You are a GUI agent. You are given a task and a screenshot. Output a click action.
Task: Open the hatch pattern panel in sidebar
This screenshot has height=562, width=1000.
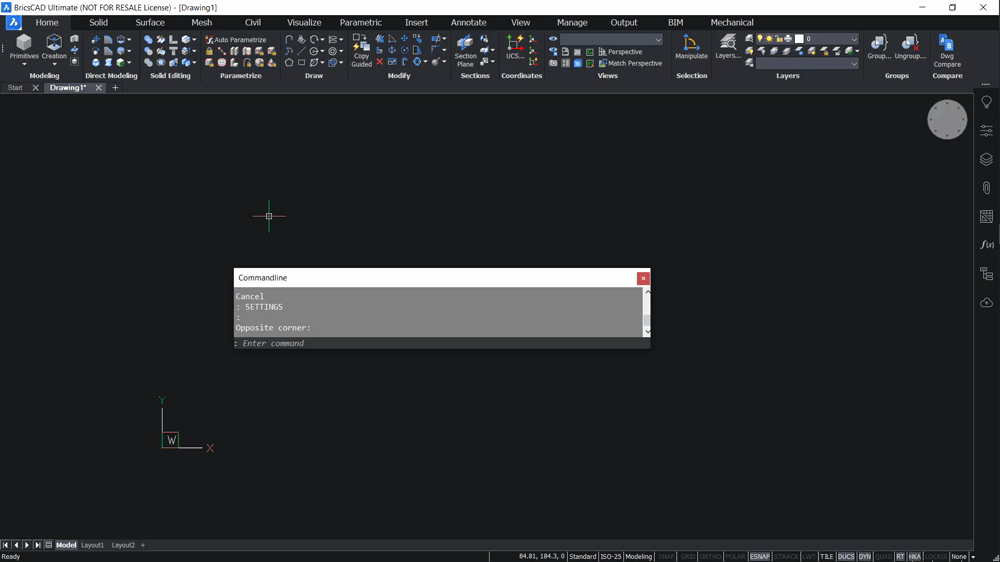pos(987,216)
